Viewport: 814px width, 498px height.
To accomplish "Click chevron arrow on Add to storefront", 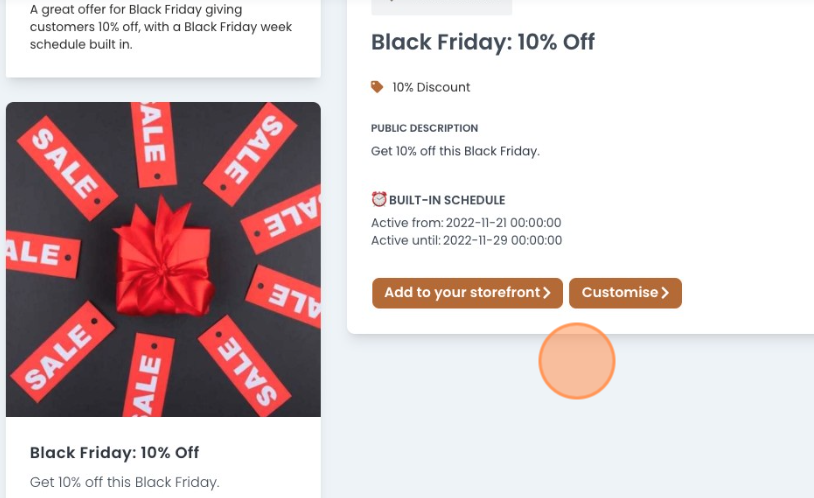I will point(547,293).
